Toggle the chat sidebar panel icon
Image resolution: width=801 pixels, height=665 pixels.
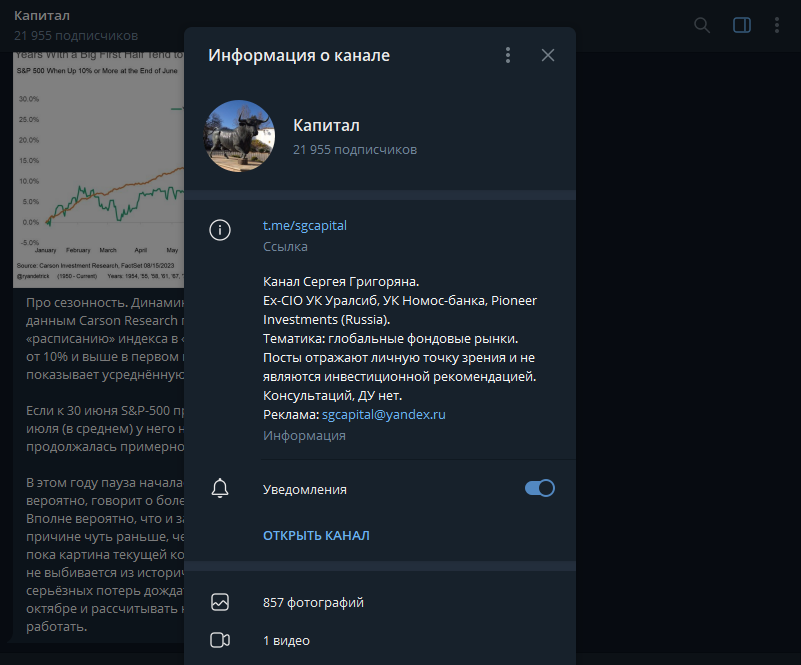pyautogui.click(x=741, y=25)
